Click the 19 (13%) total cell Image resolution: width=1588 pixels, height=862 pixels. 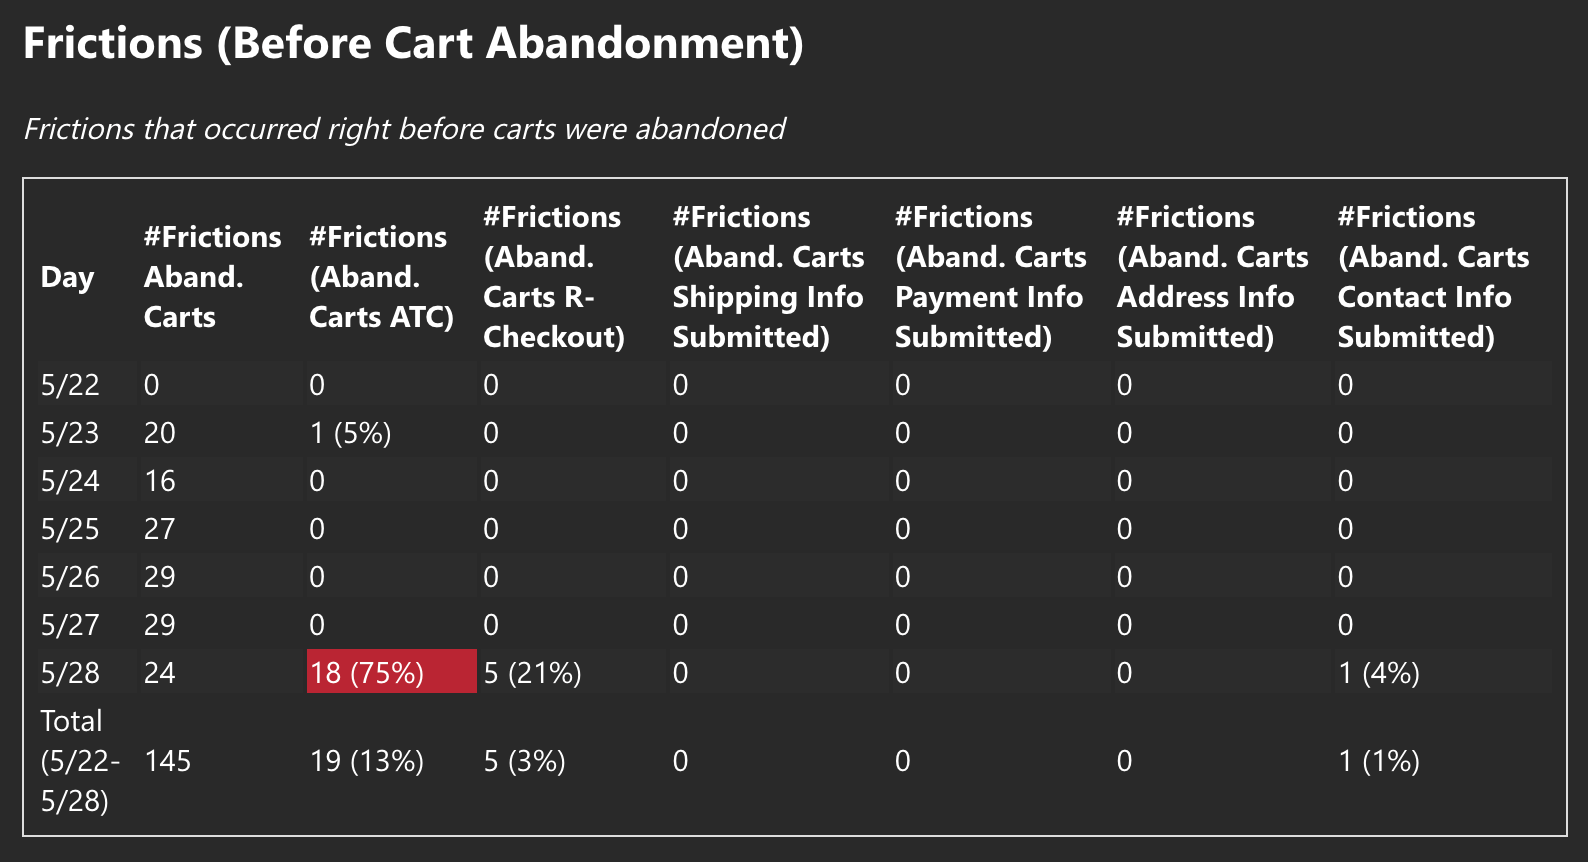click(366, 761)
